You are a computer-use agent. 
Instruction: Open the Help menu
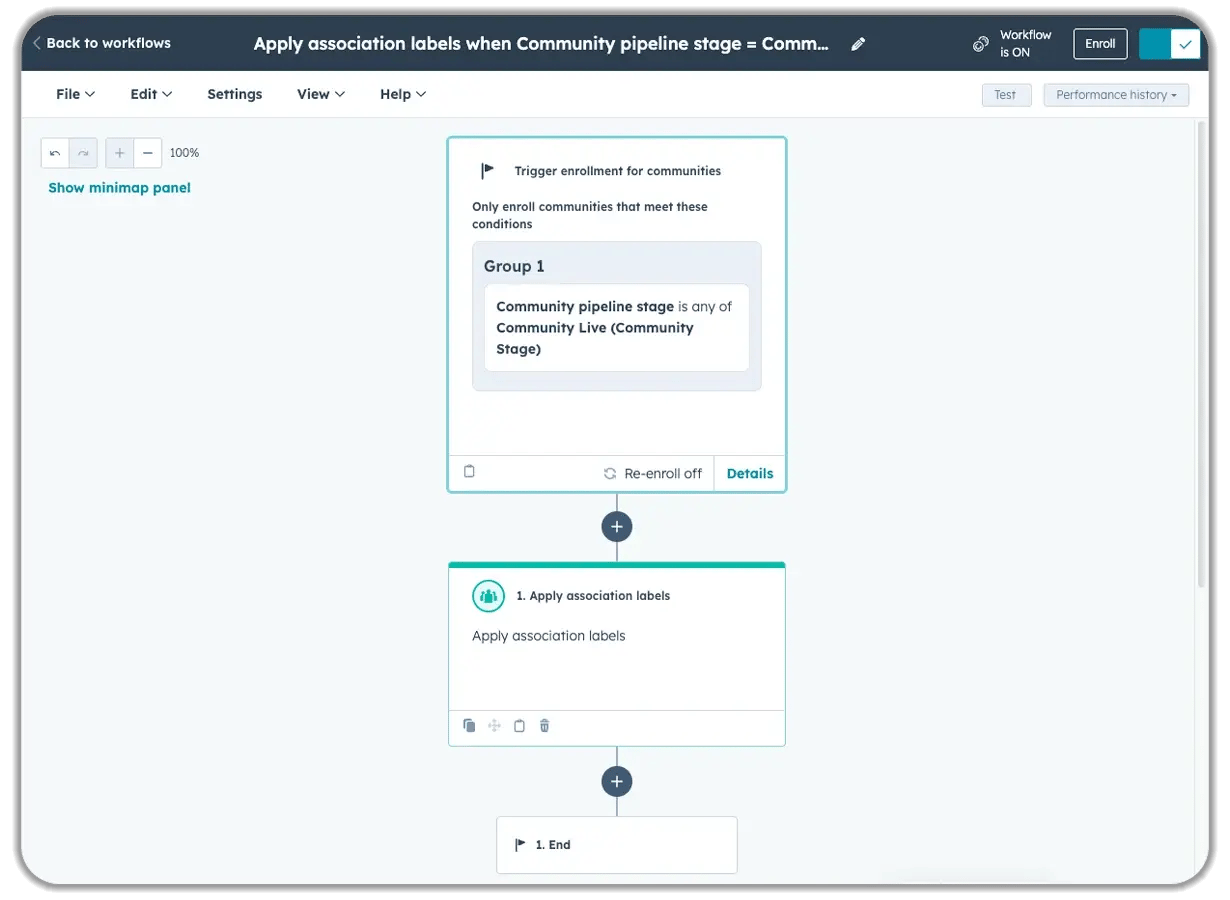tap(402, 93)
